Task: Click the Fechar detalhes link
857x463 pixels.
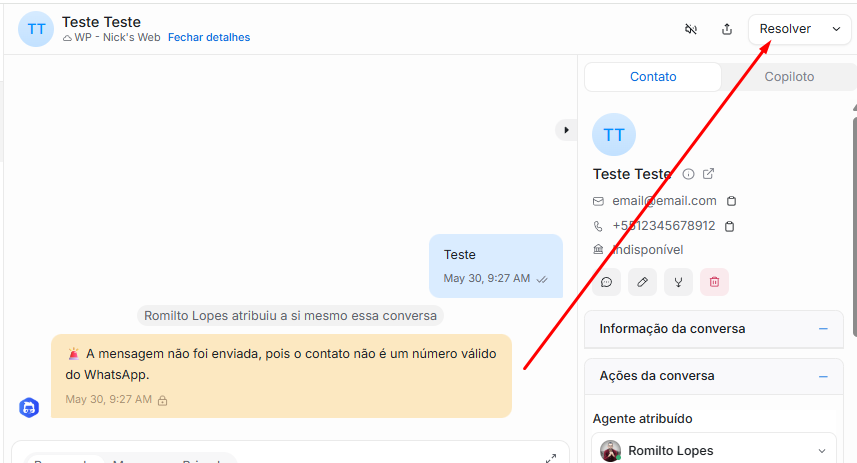Action: [209, 37]
